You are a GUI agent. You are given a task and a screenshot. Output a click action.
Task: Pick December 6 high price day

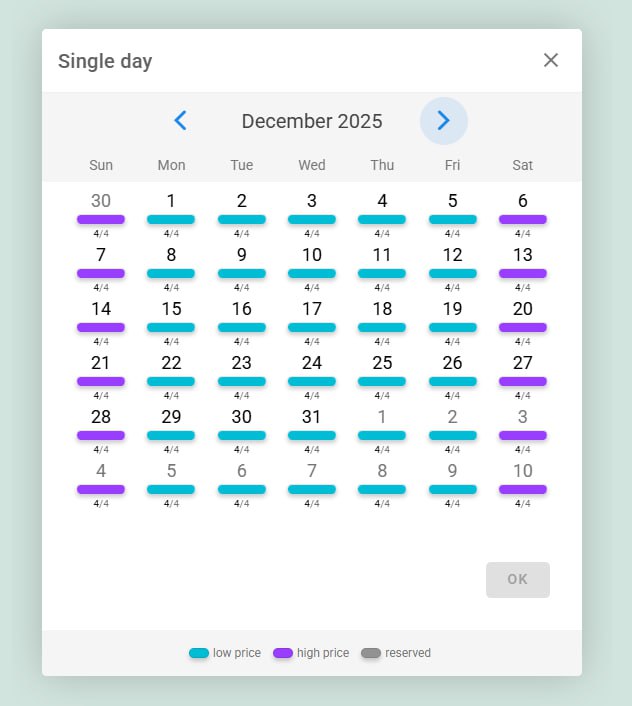point(523,201)
